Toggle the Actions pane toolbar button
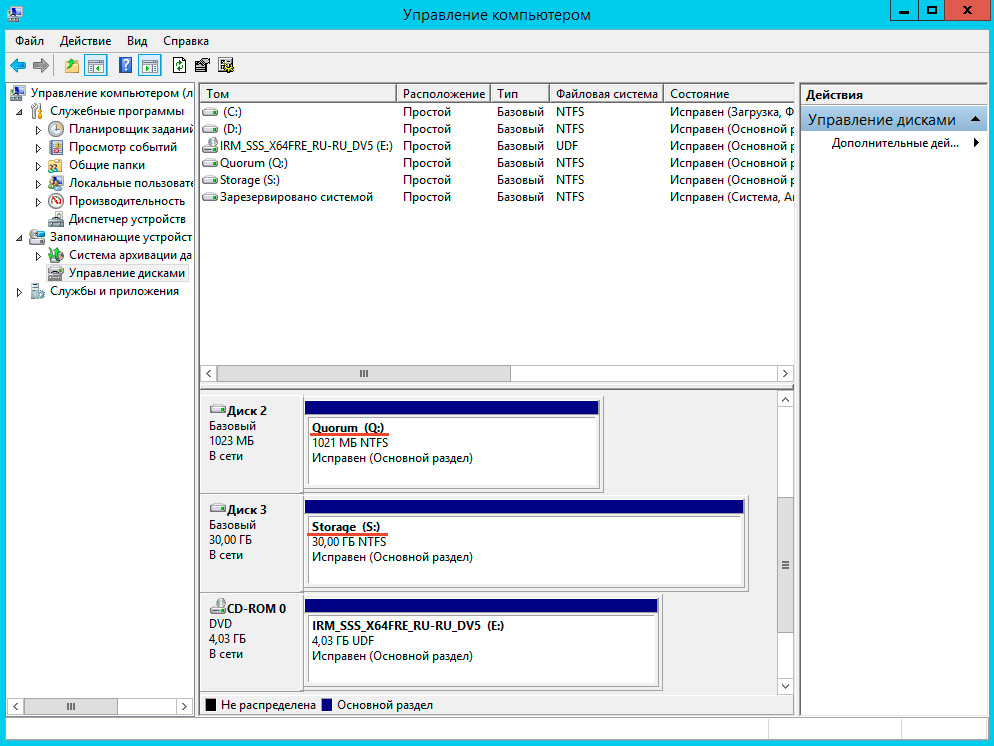 pos(150,66)
